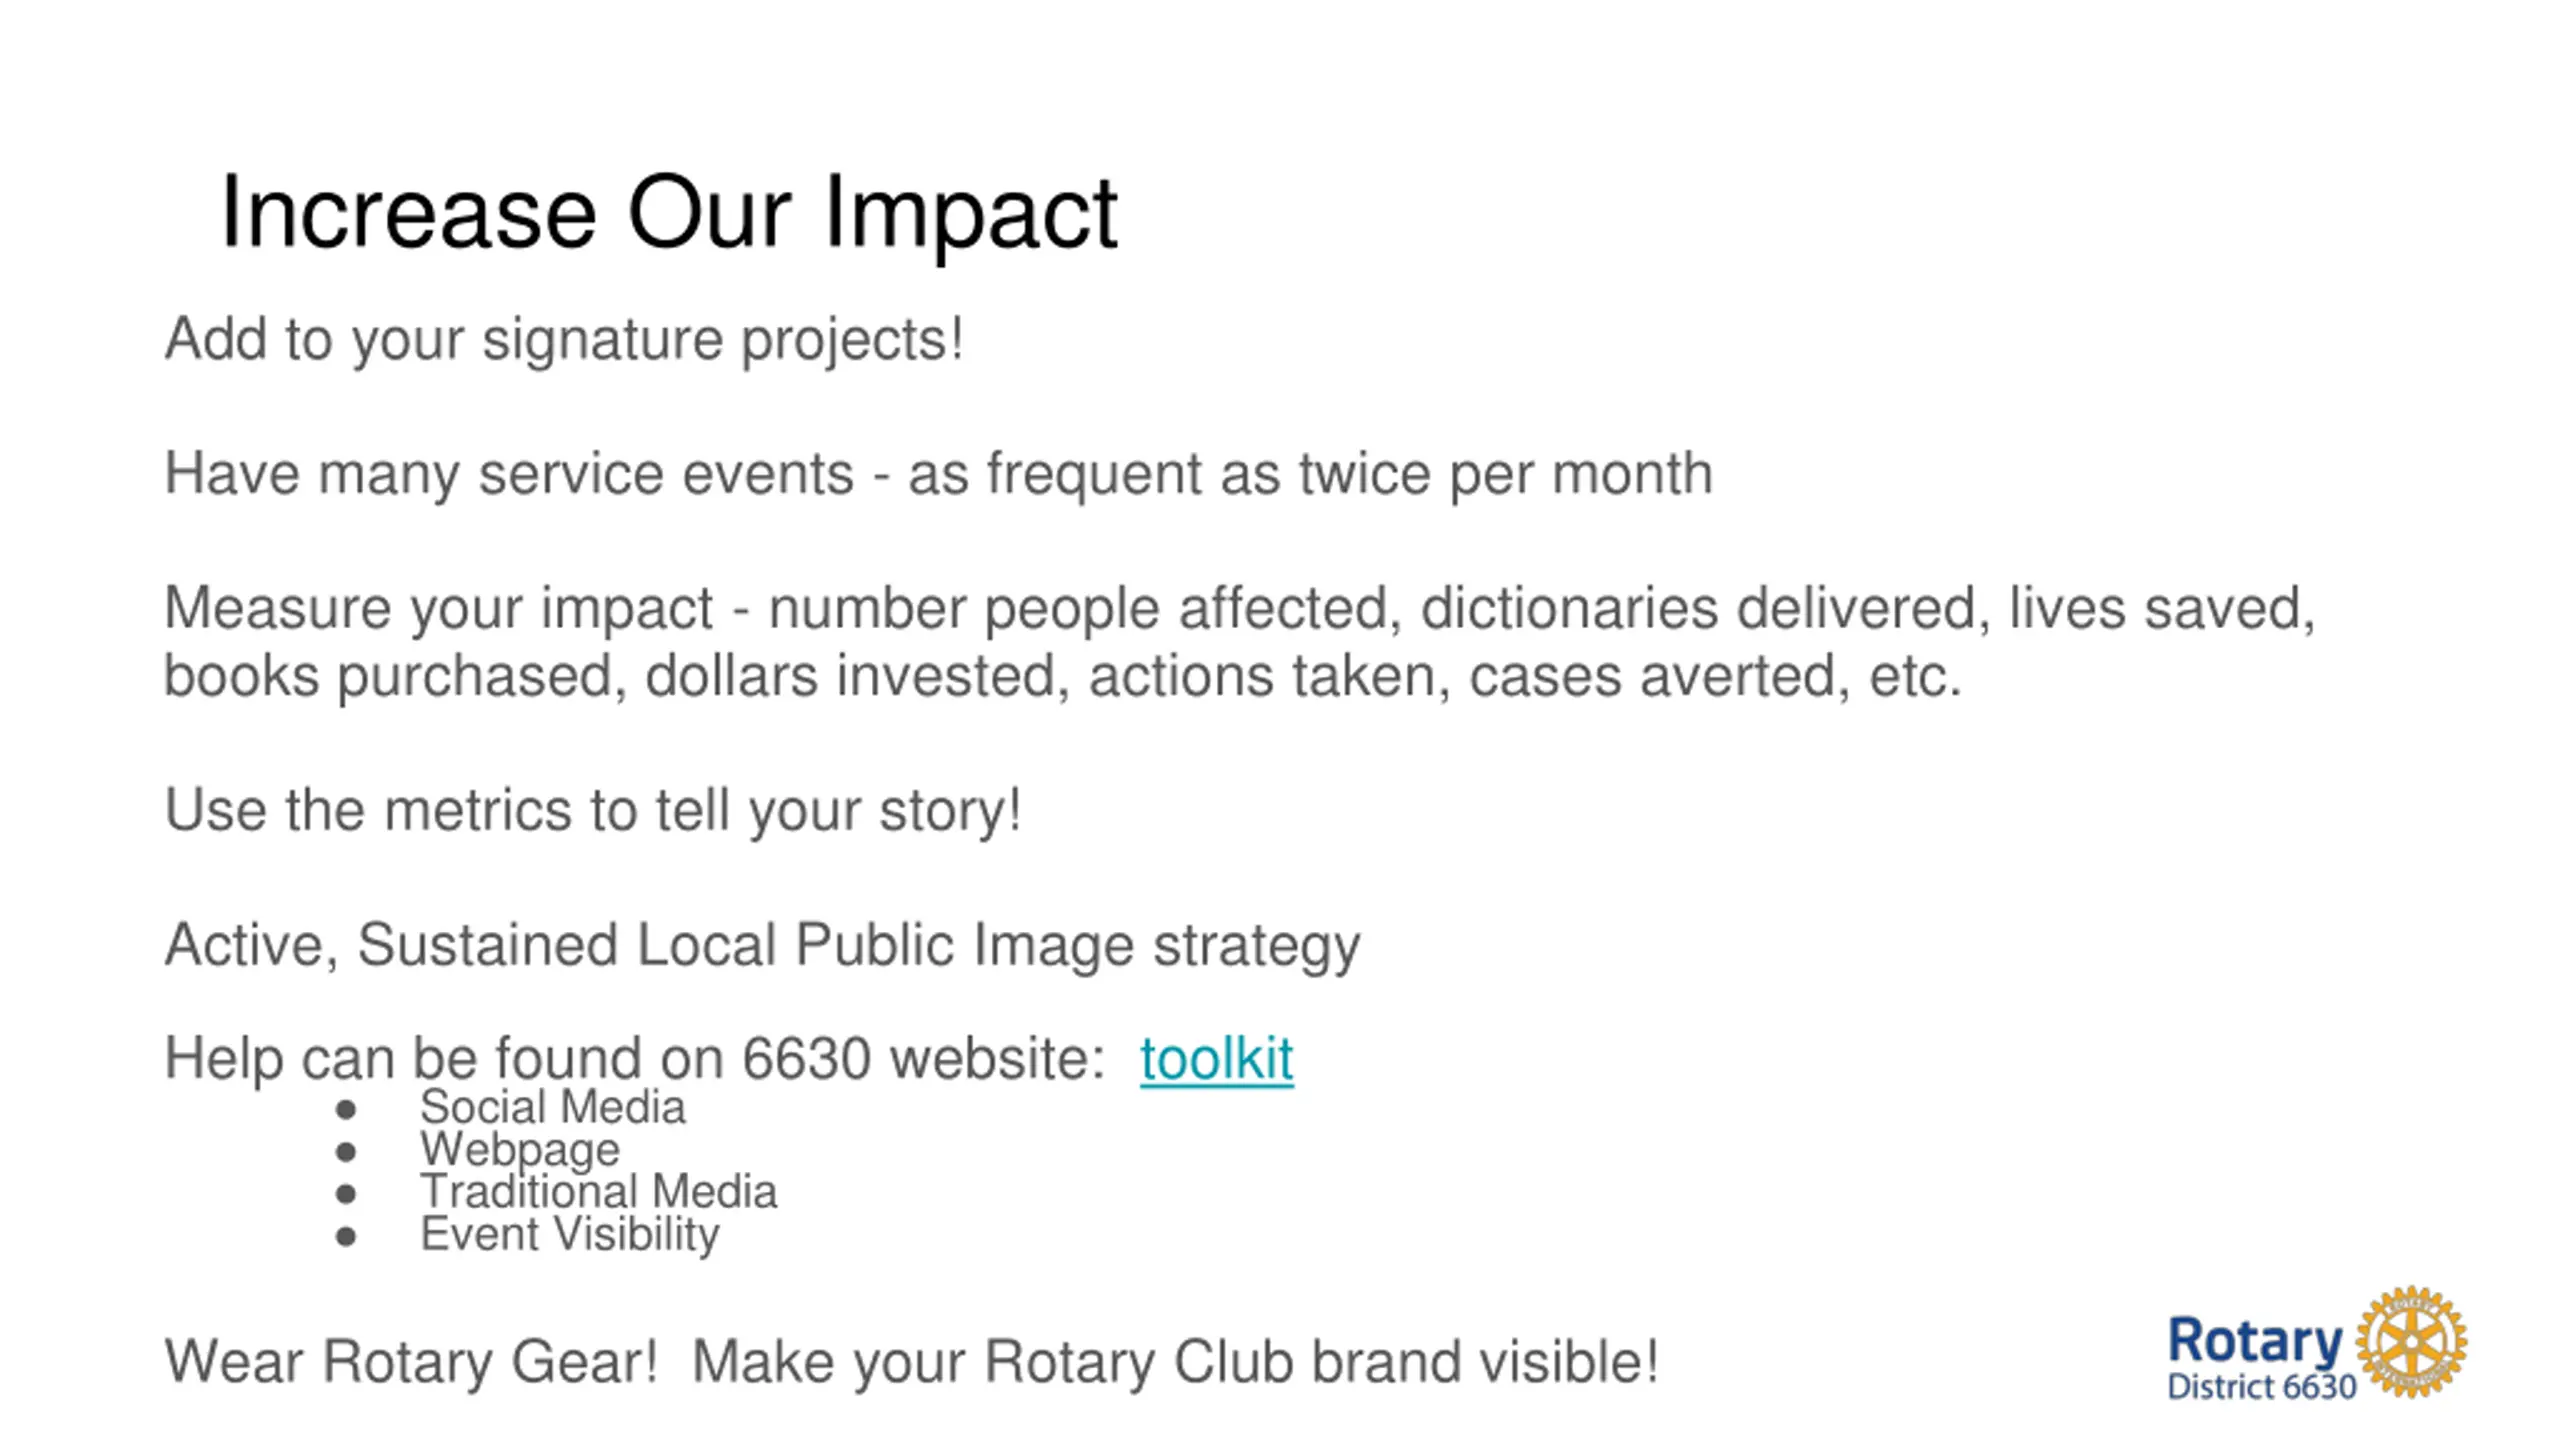
Task: Click the Rotary wordmark in the logo
Action: pyautogui.click(x=2255, y=1342)
